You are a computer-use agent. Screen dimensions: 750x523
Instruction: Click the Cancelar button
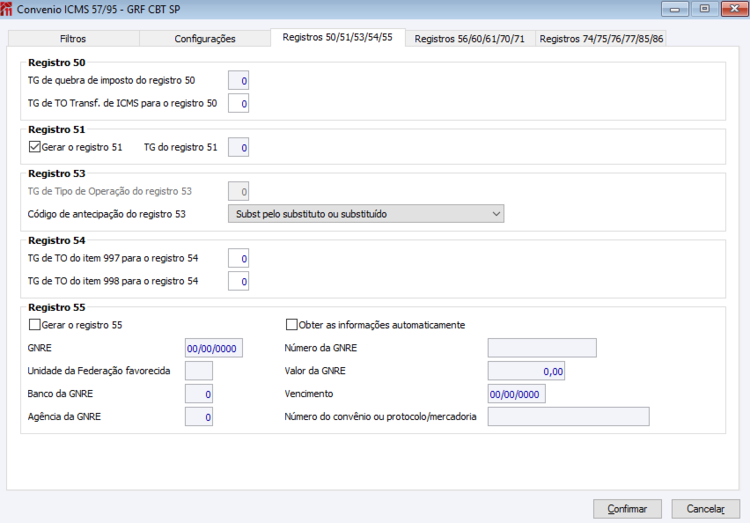706,509
